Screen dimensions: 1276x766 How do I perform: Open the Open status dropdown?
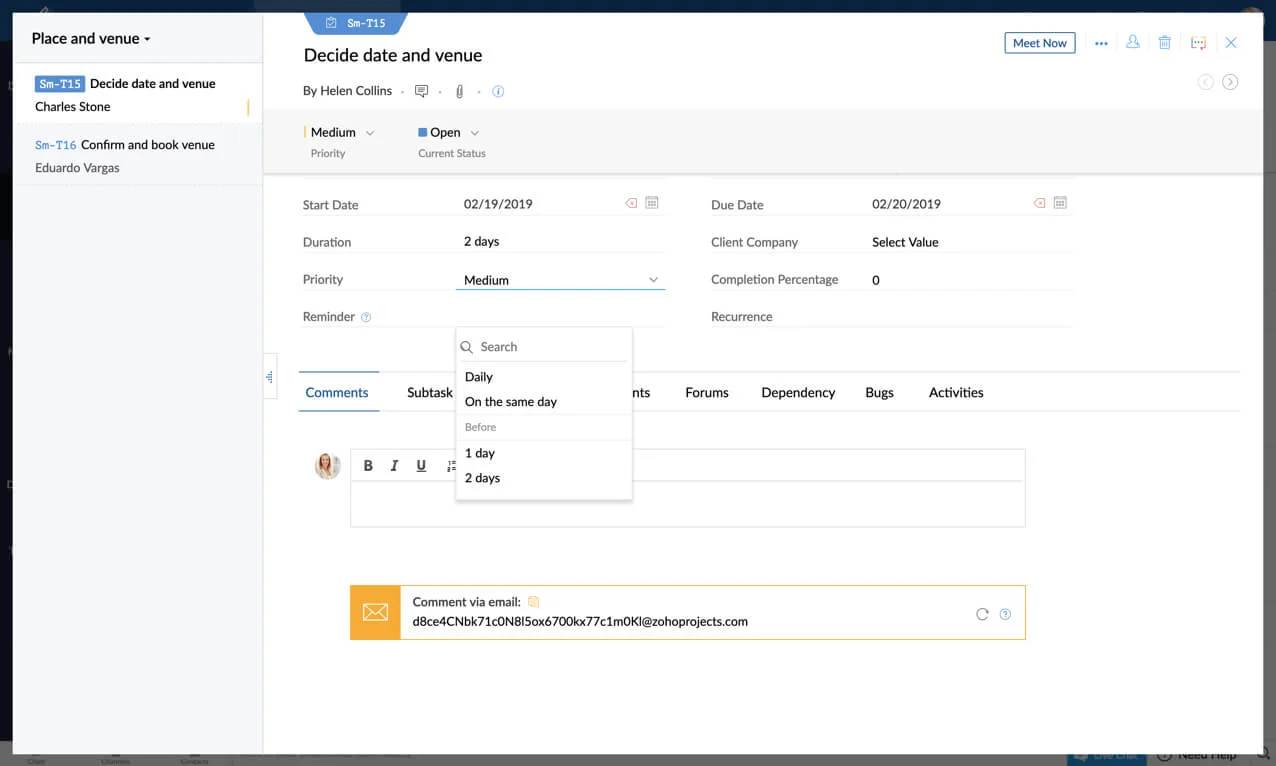coord(449,133)
